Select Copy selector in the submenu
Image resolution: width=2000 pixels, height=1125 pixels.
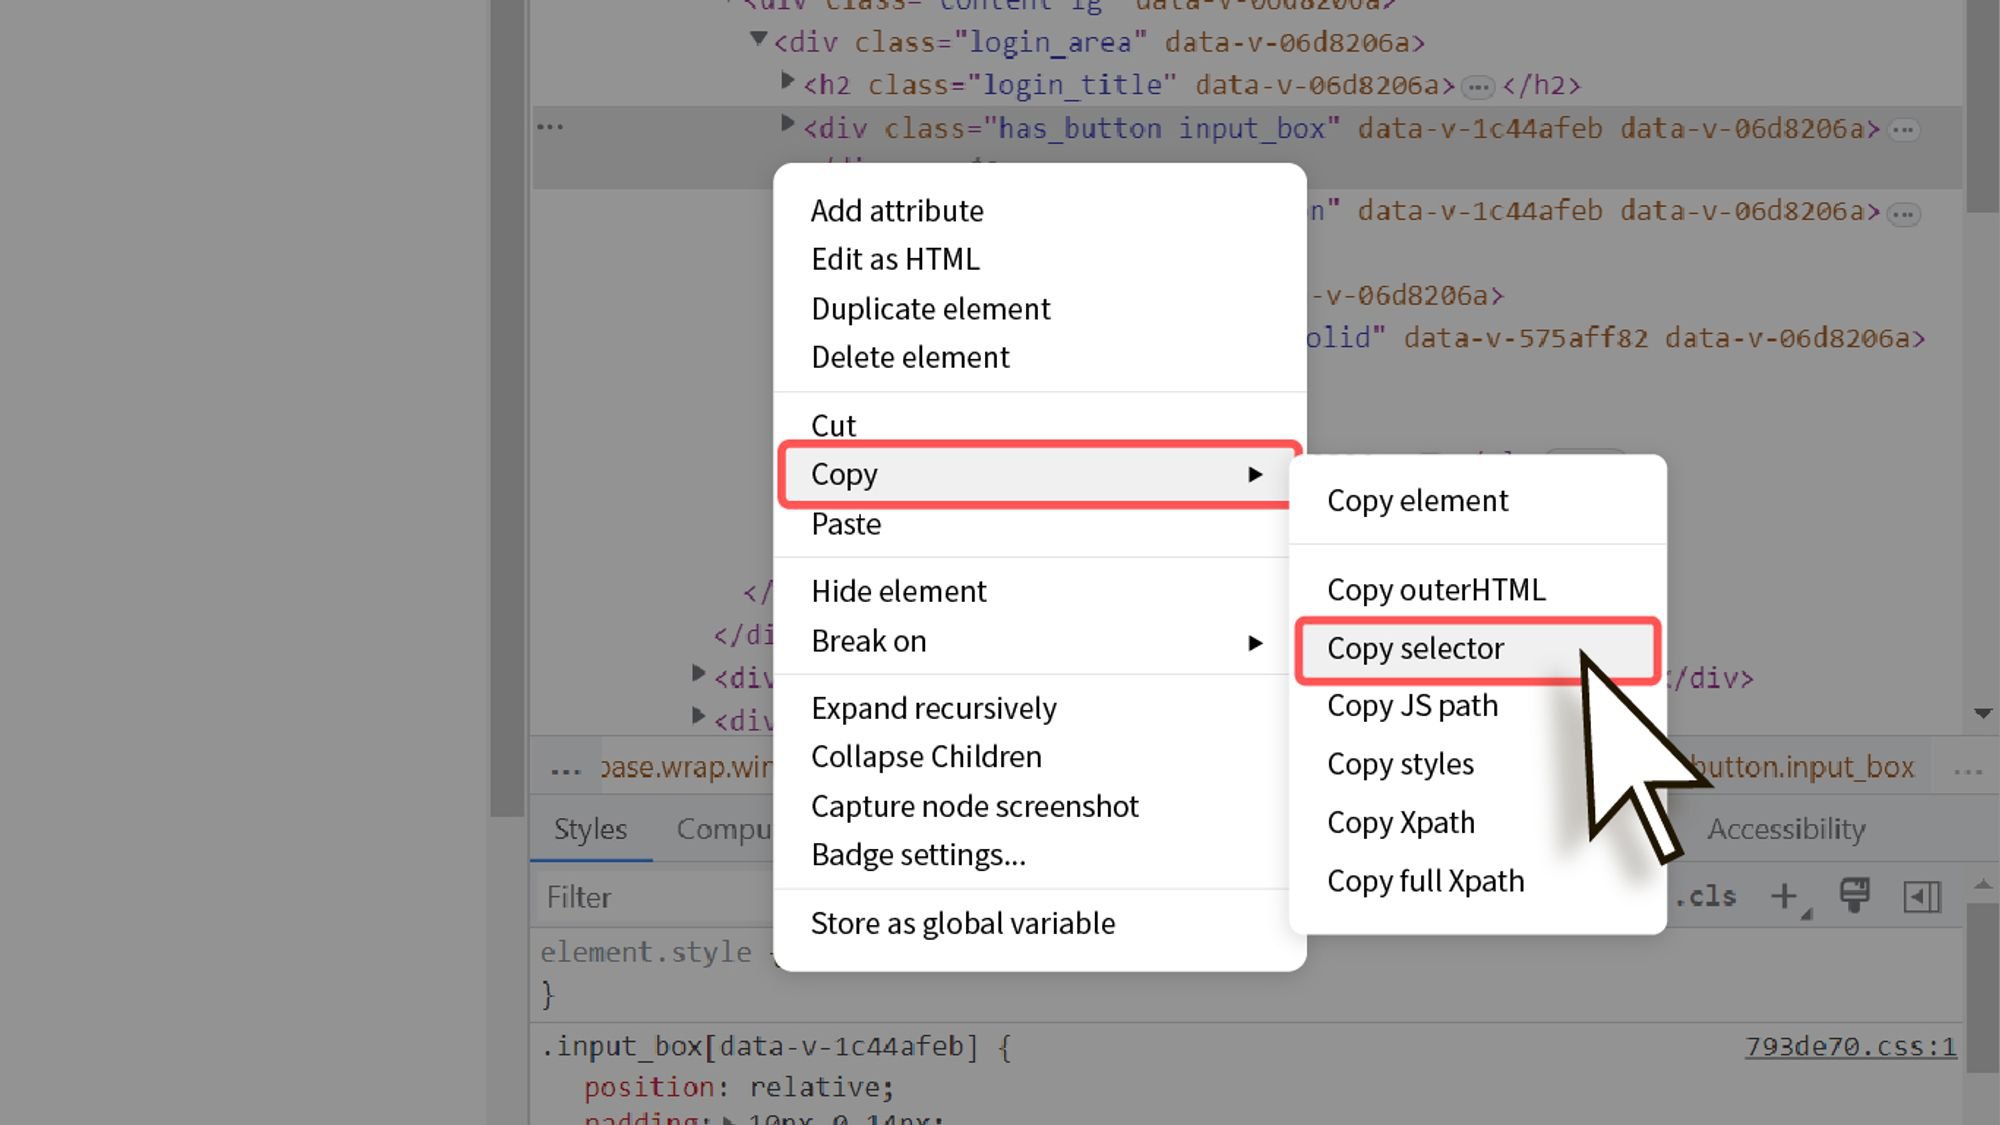[1415, 649]
